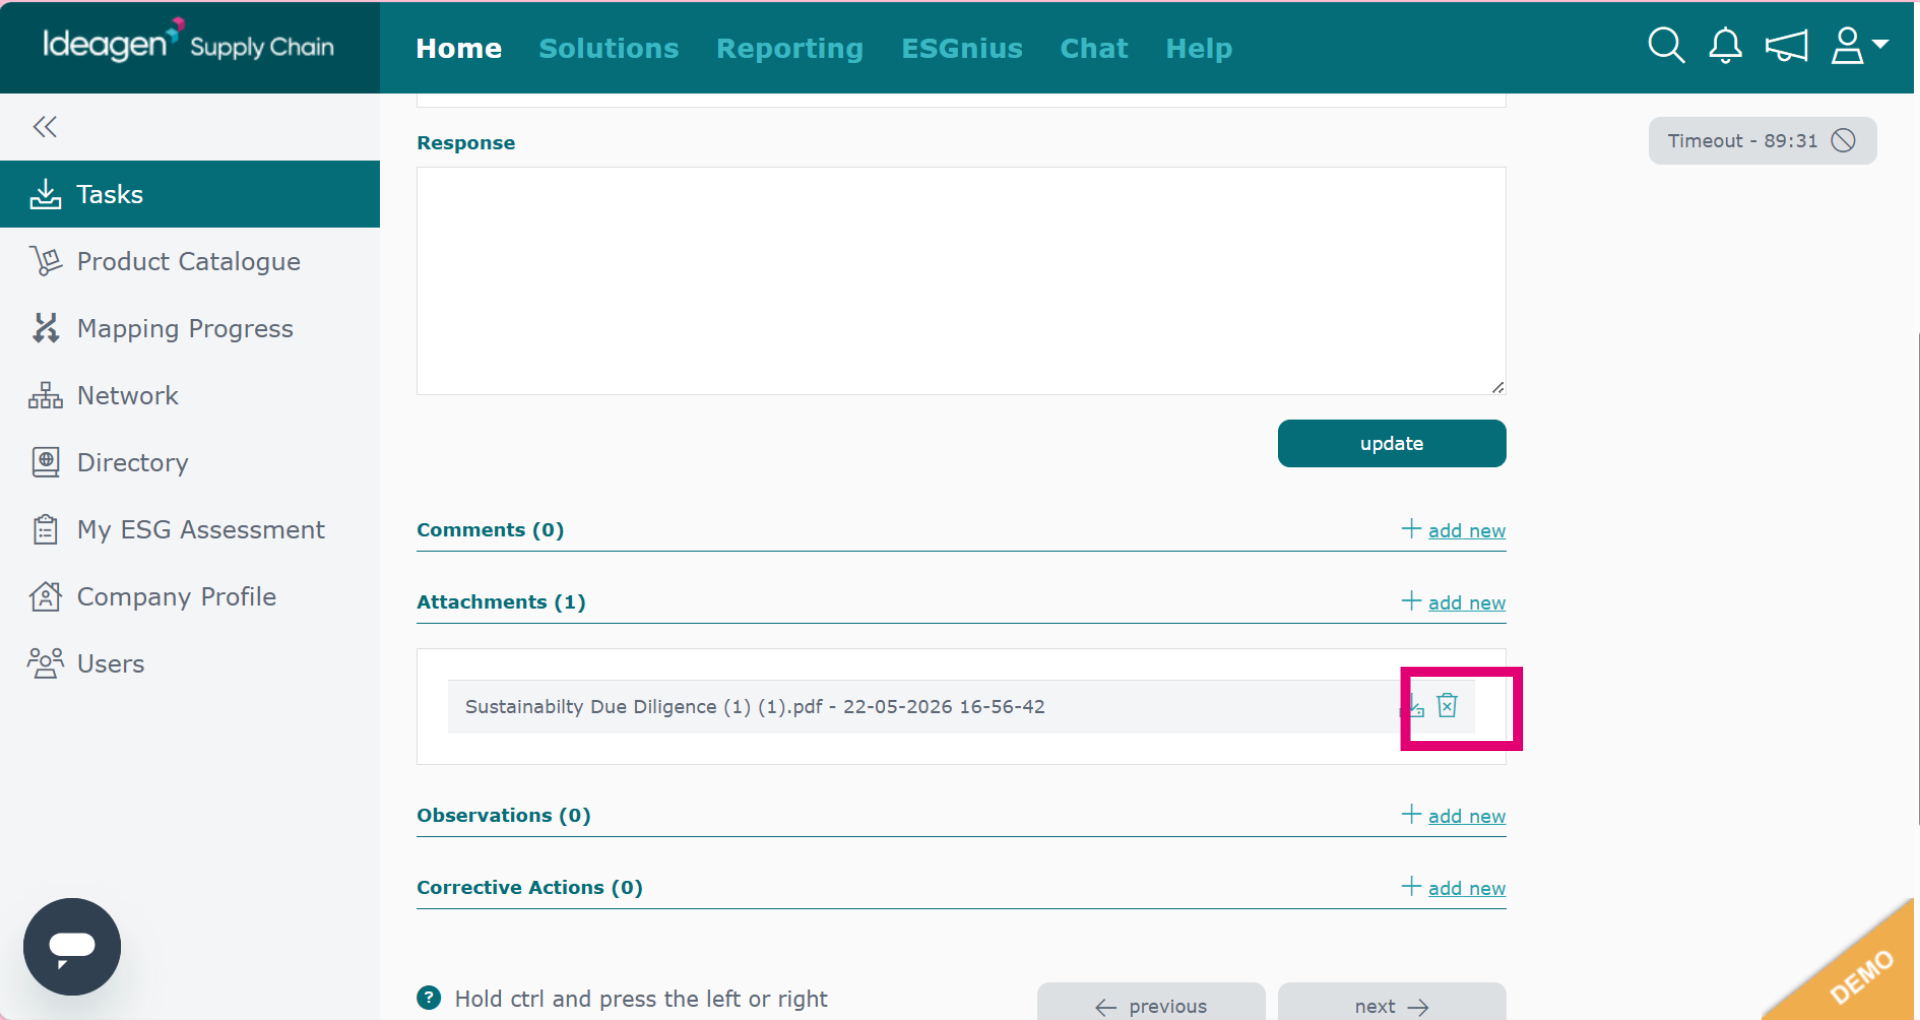
Task: Delete the Sustainabilty Due Diligence PDF attachment
Action: (x=1447, y=706)
